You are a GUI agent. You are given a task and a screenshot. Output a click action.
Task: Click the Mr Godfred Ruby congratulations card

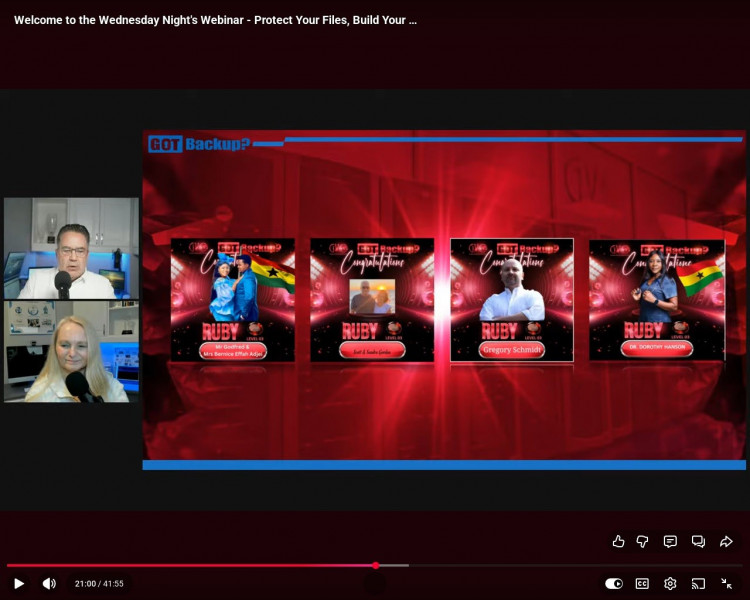[x=233, y=299]
